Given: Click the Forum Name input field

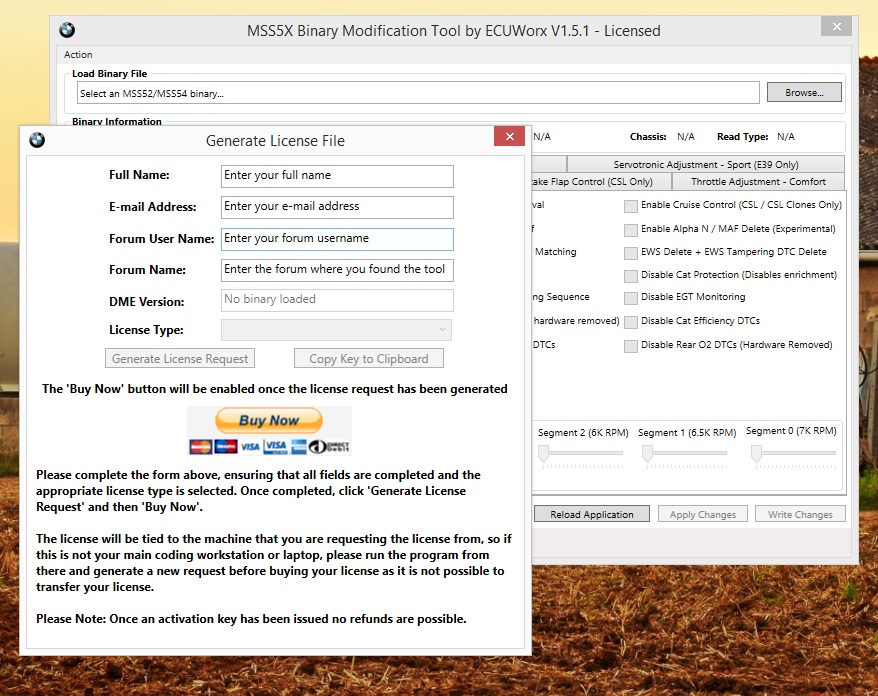Looking at the screenshot, I should pyautogui.click(x=337, y=270).
